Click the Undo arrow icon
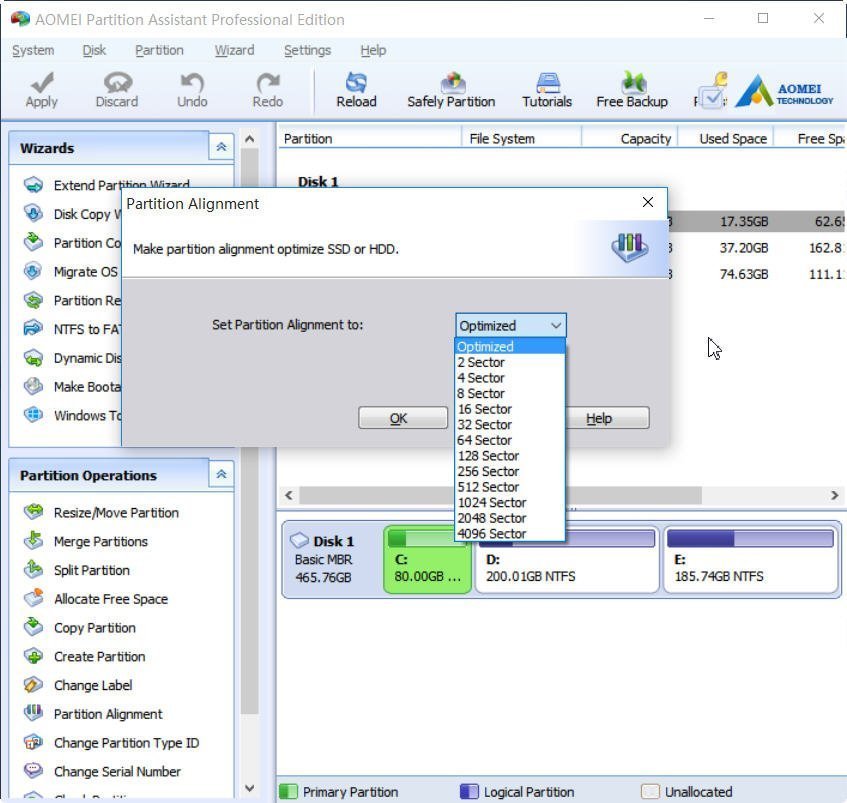This screenshot has height=803, width=847. click(192, 82)
